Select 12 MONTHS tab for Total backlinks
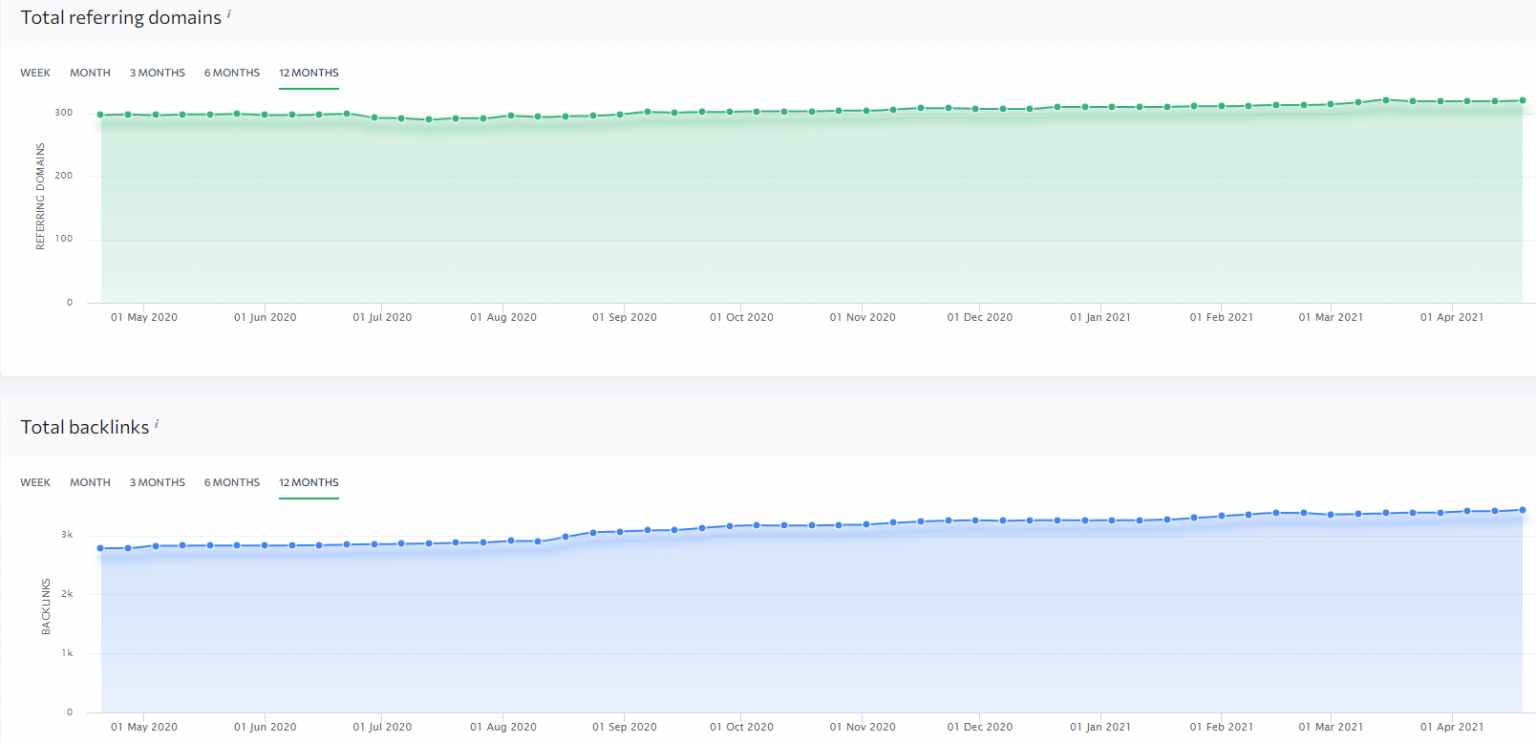Viewport: 1536px width, 743px height. pos(309,483)
